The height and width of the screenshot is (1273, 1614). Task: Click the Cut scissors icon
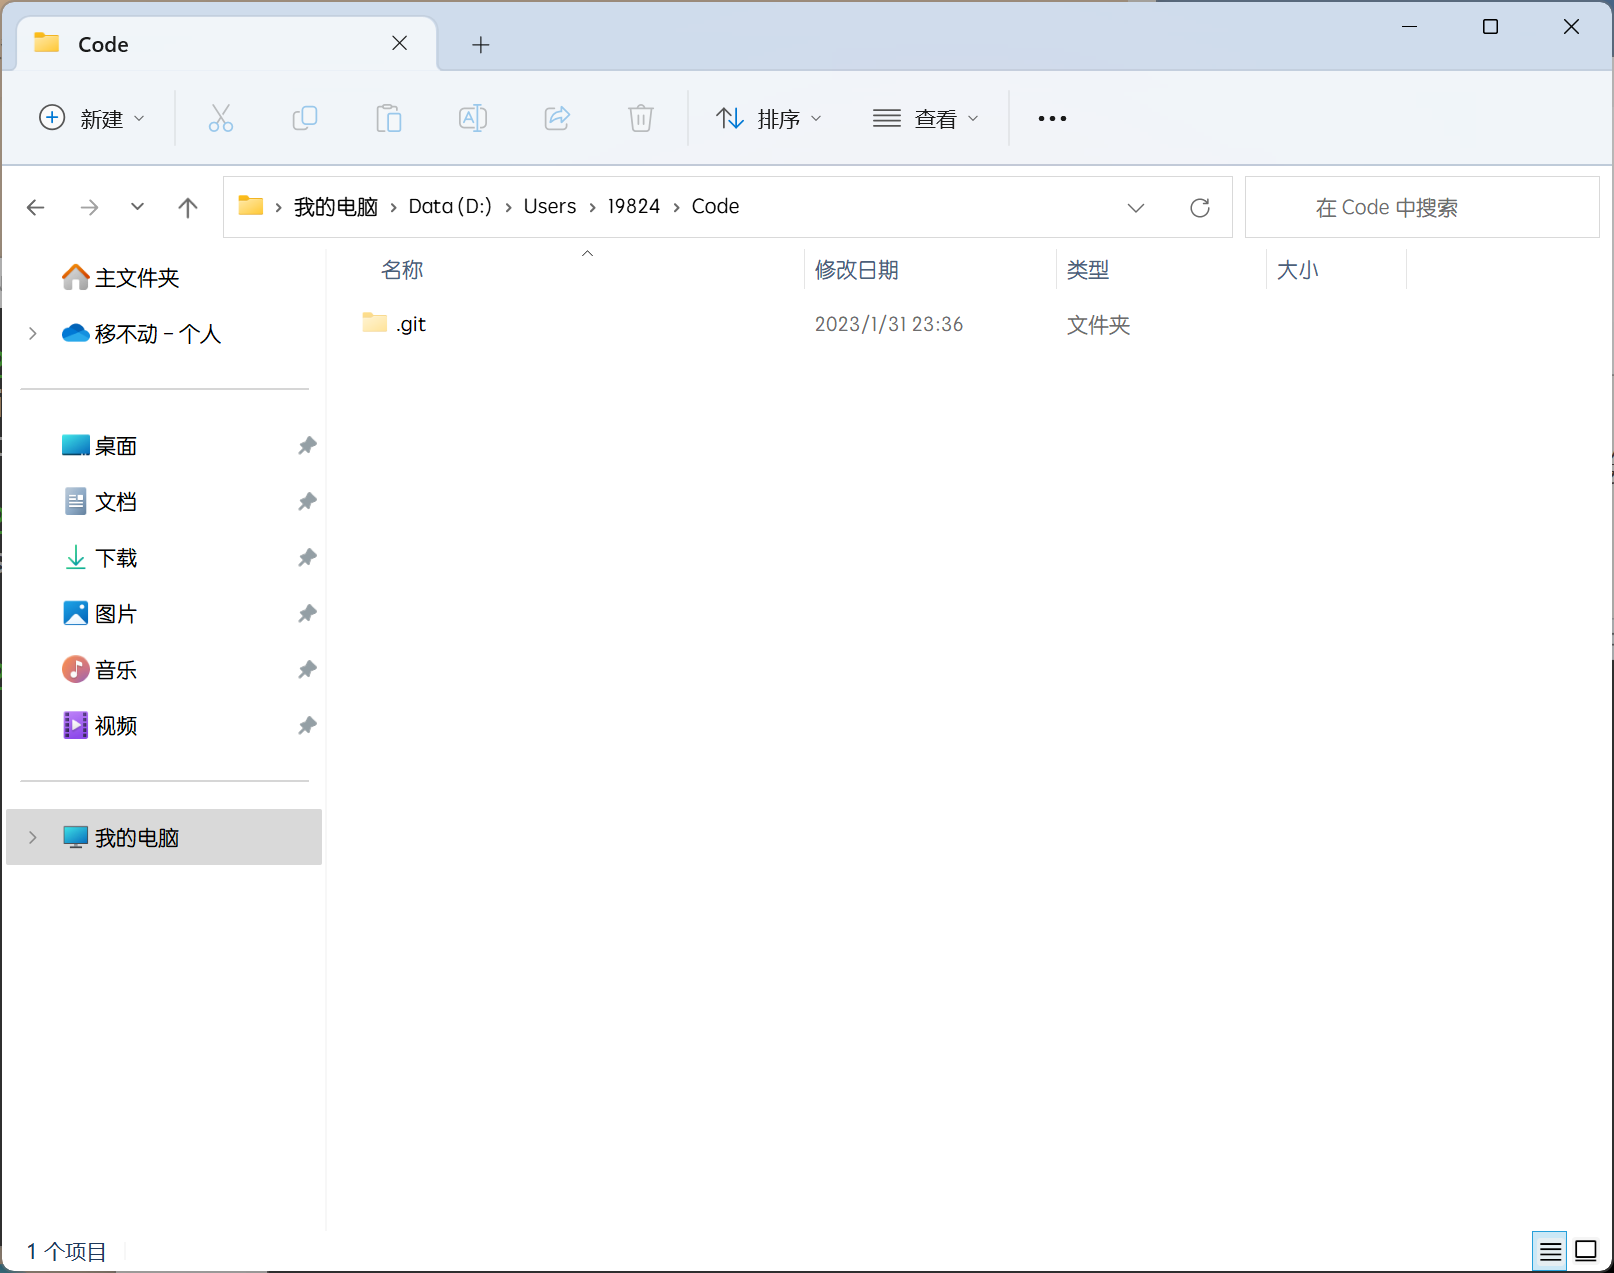click(221, 119)
